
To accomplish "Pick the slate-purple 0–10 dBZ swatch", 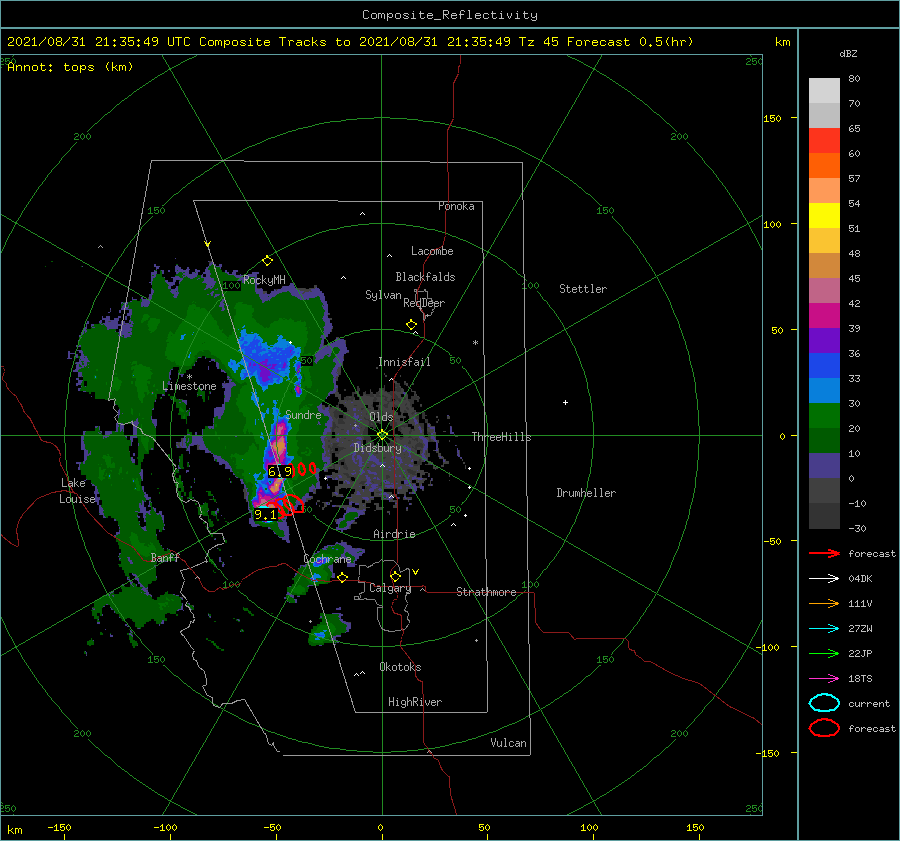I will point(824,466).
